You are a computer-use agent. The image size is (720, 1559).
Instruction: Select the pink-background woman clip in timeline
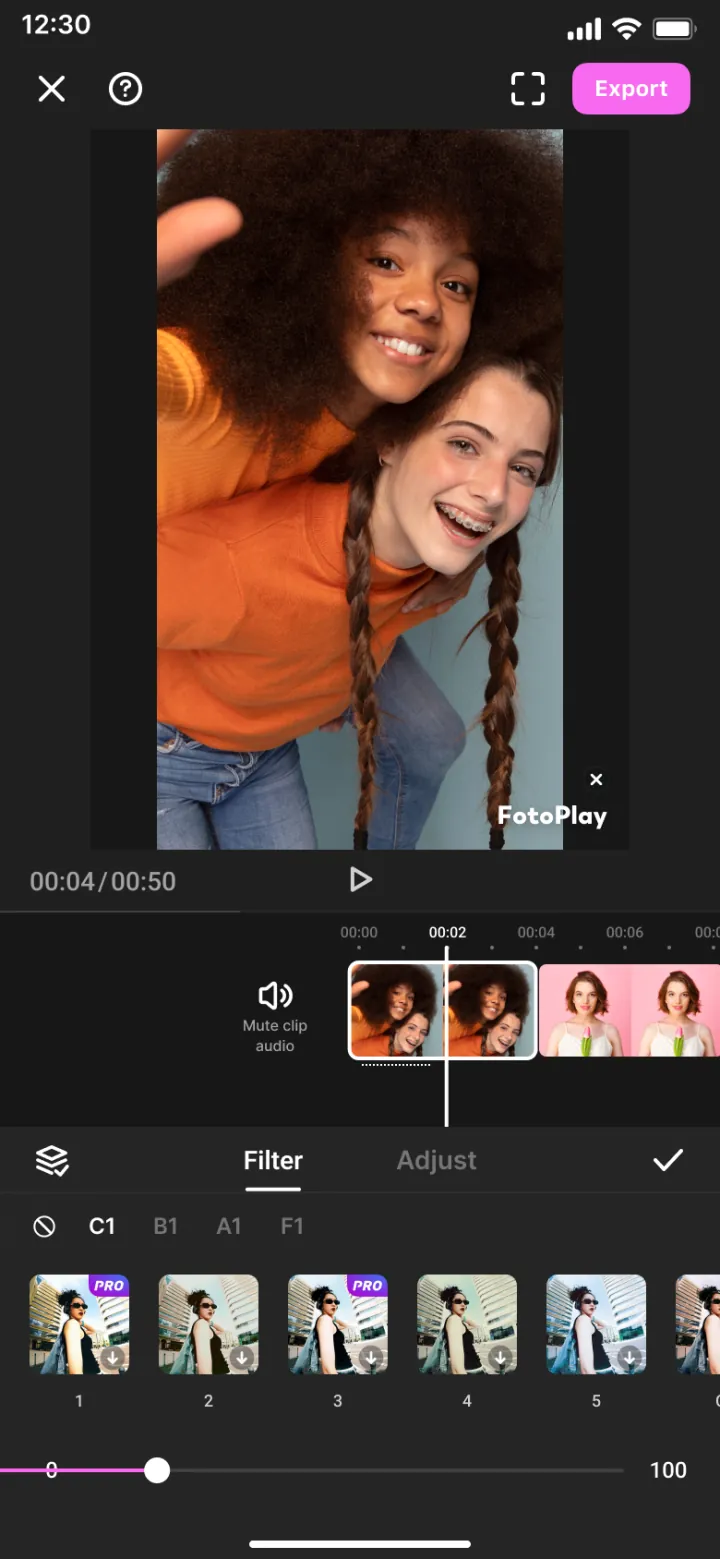click(630, 1010)
